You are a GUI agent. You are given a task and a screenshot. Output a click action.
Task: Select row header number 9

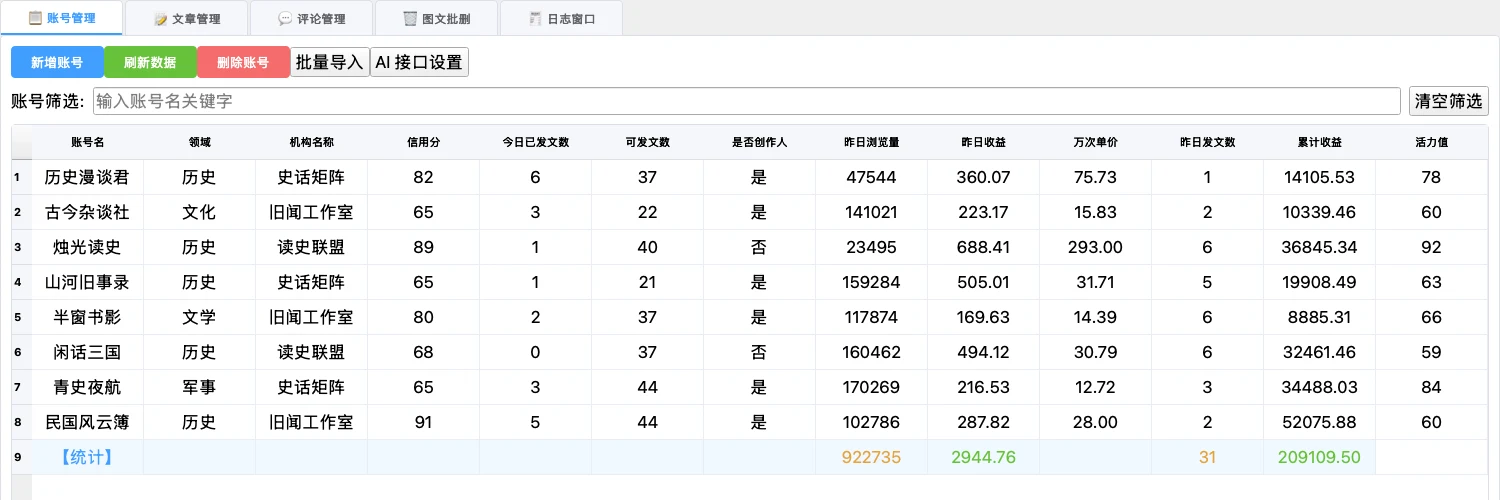[21, 457]
